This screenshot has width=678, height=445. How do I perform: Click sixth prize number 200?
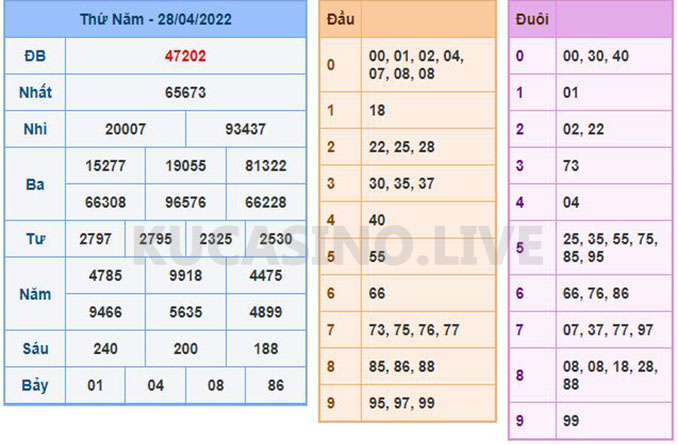(185, 349)
